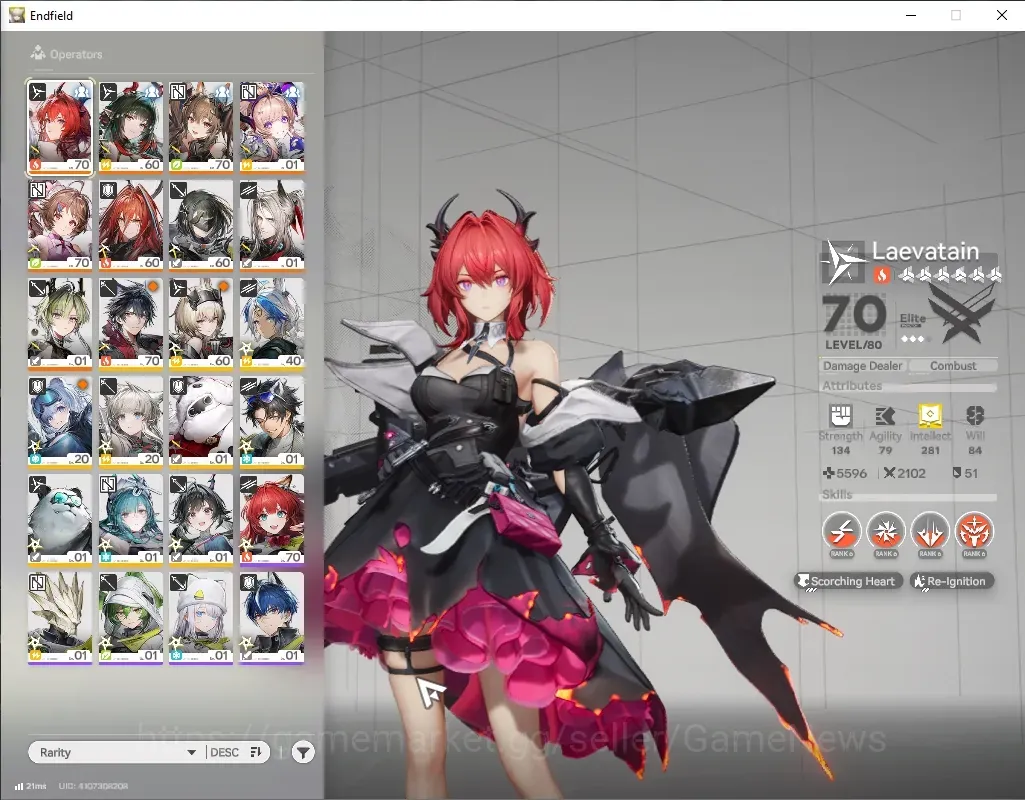The width and height of the screenshot is (1025, 800).
Task: Select the dark-haired man with sunglasses on head
Action: pyautogui.click(x=272, y=422)
